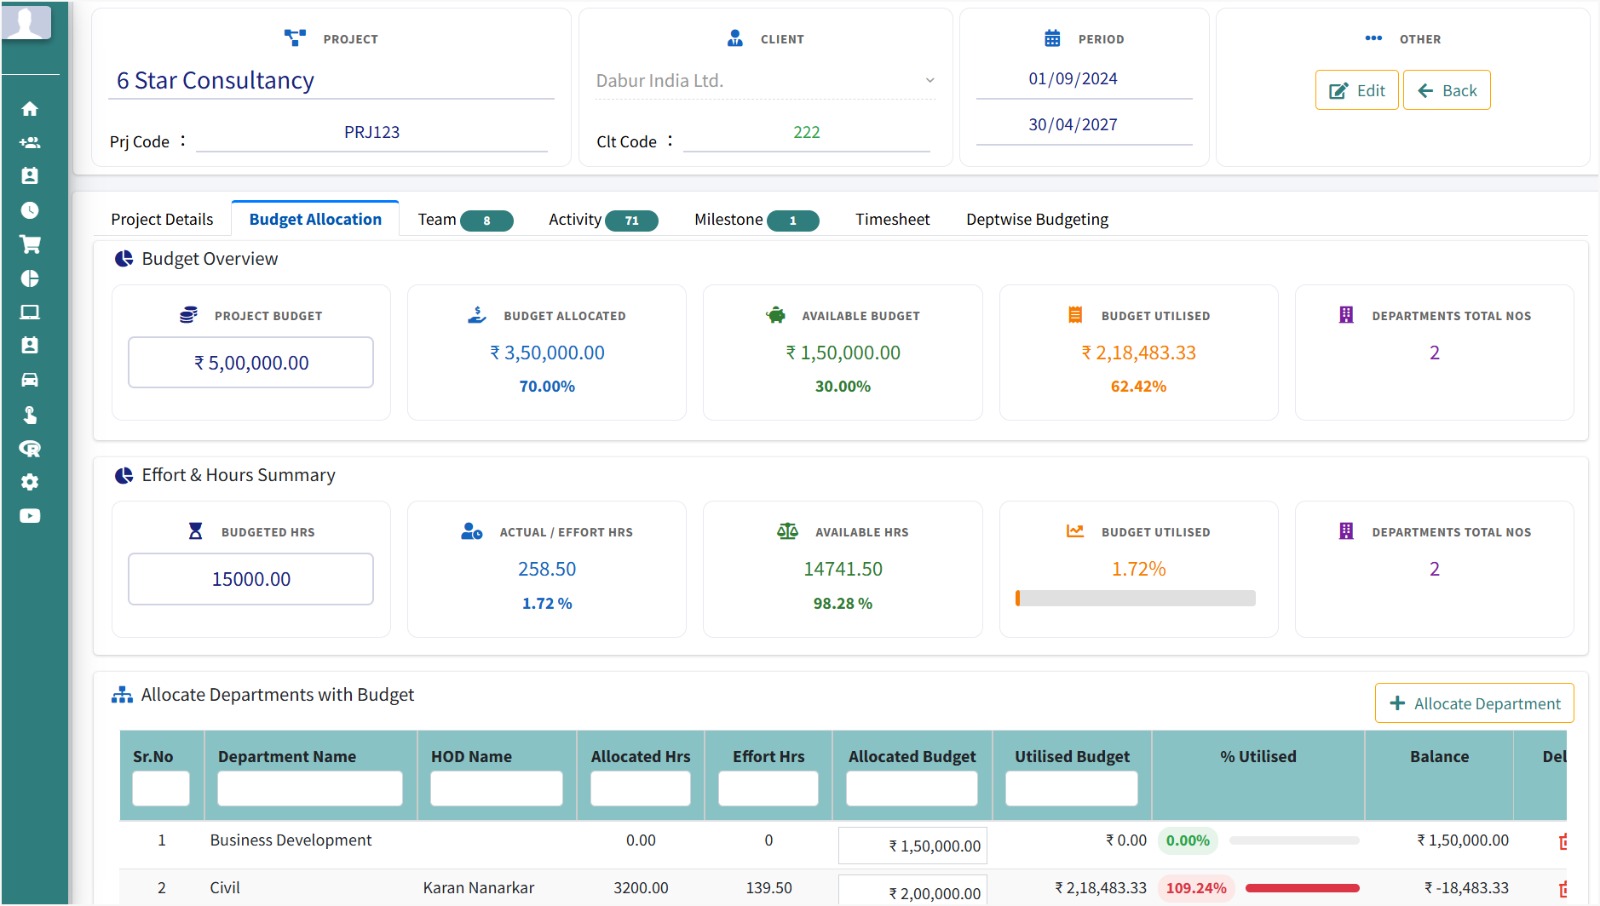This screenshot has width=1600, height=906.
Task: Click the Allocated Budget filter box
Action: (912, 789)
